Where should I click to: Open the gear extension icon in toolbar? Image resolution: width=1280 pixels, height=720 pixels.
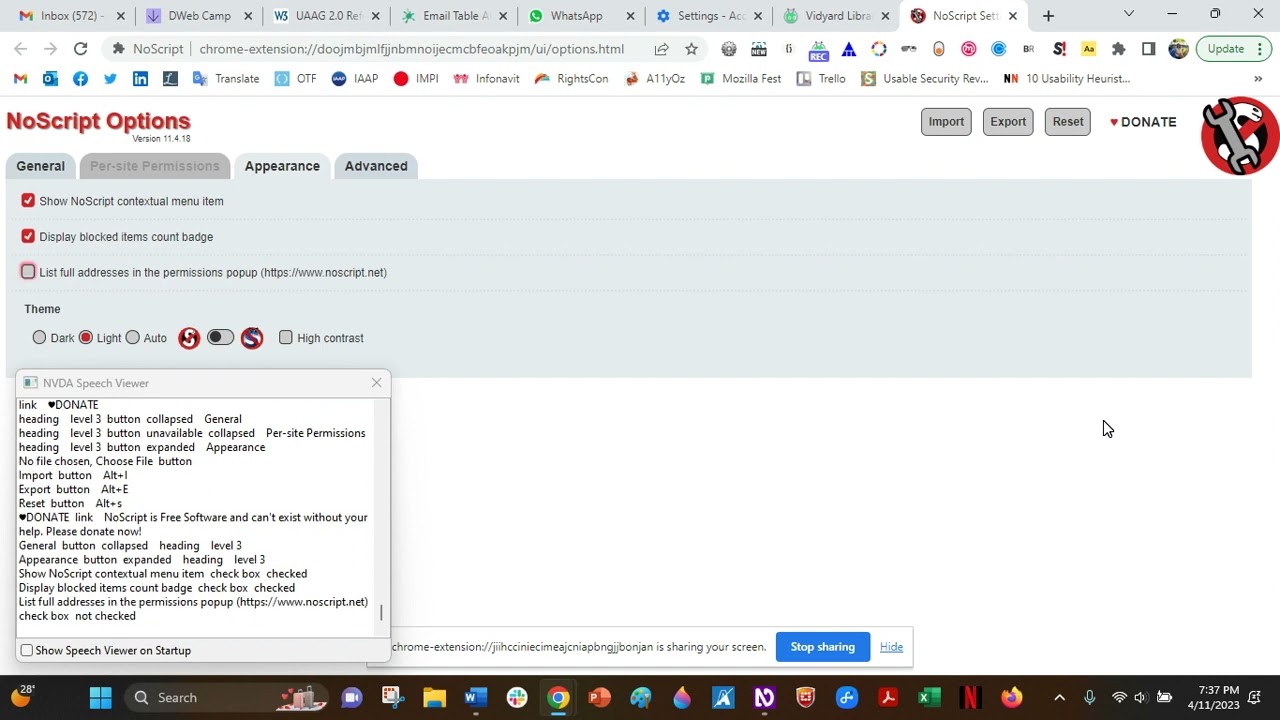pyautogui.click(x=729, y=49)
